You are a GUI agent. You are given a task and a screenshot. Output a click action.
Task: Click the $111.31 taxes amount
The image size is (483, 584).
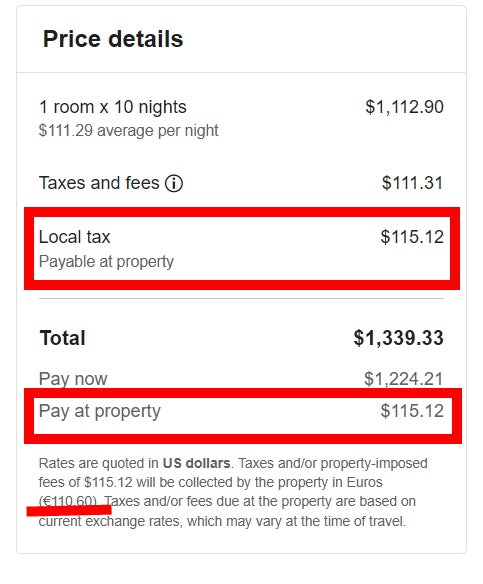413,183
